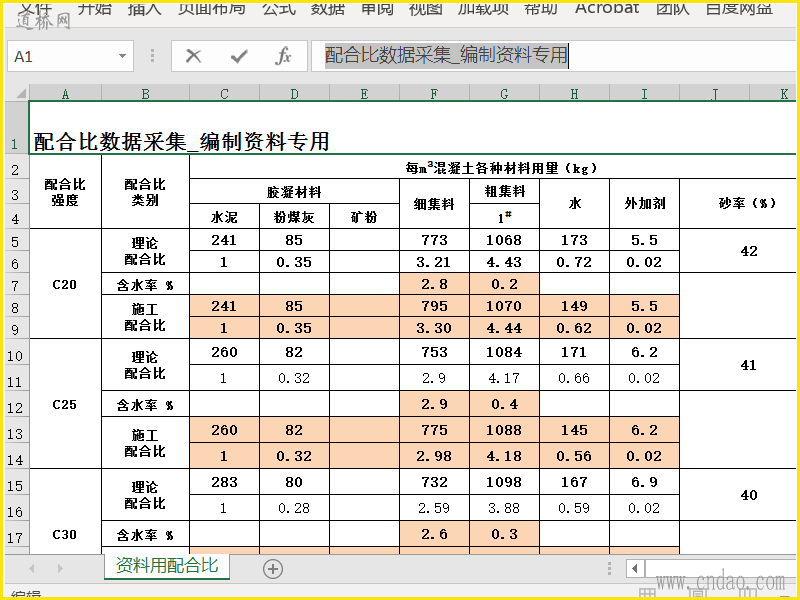Screen dimensions: 800x600
Task: Click the 胶凝材料 header cell
Action: 294,192
